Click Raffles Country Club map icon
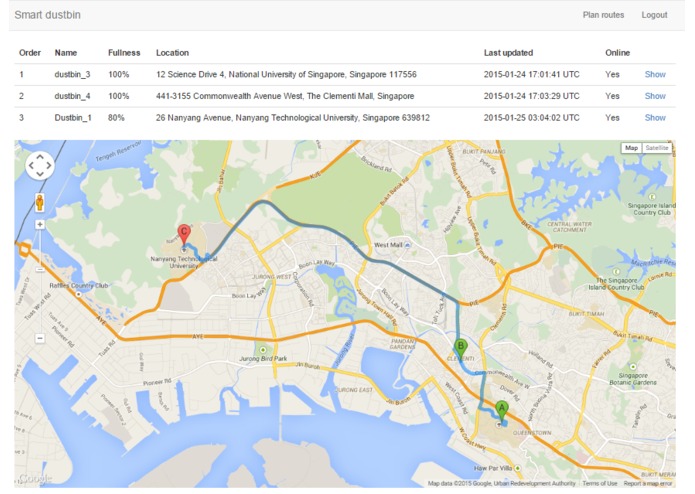The width and height of the screenshot is (695, 494). tap(78, 294)
